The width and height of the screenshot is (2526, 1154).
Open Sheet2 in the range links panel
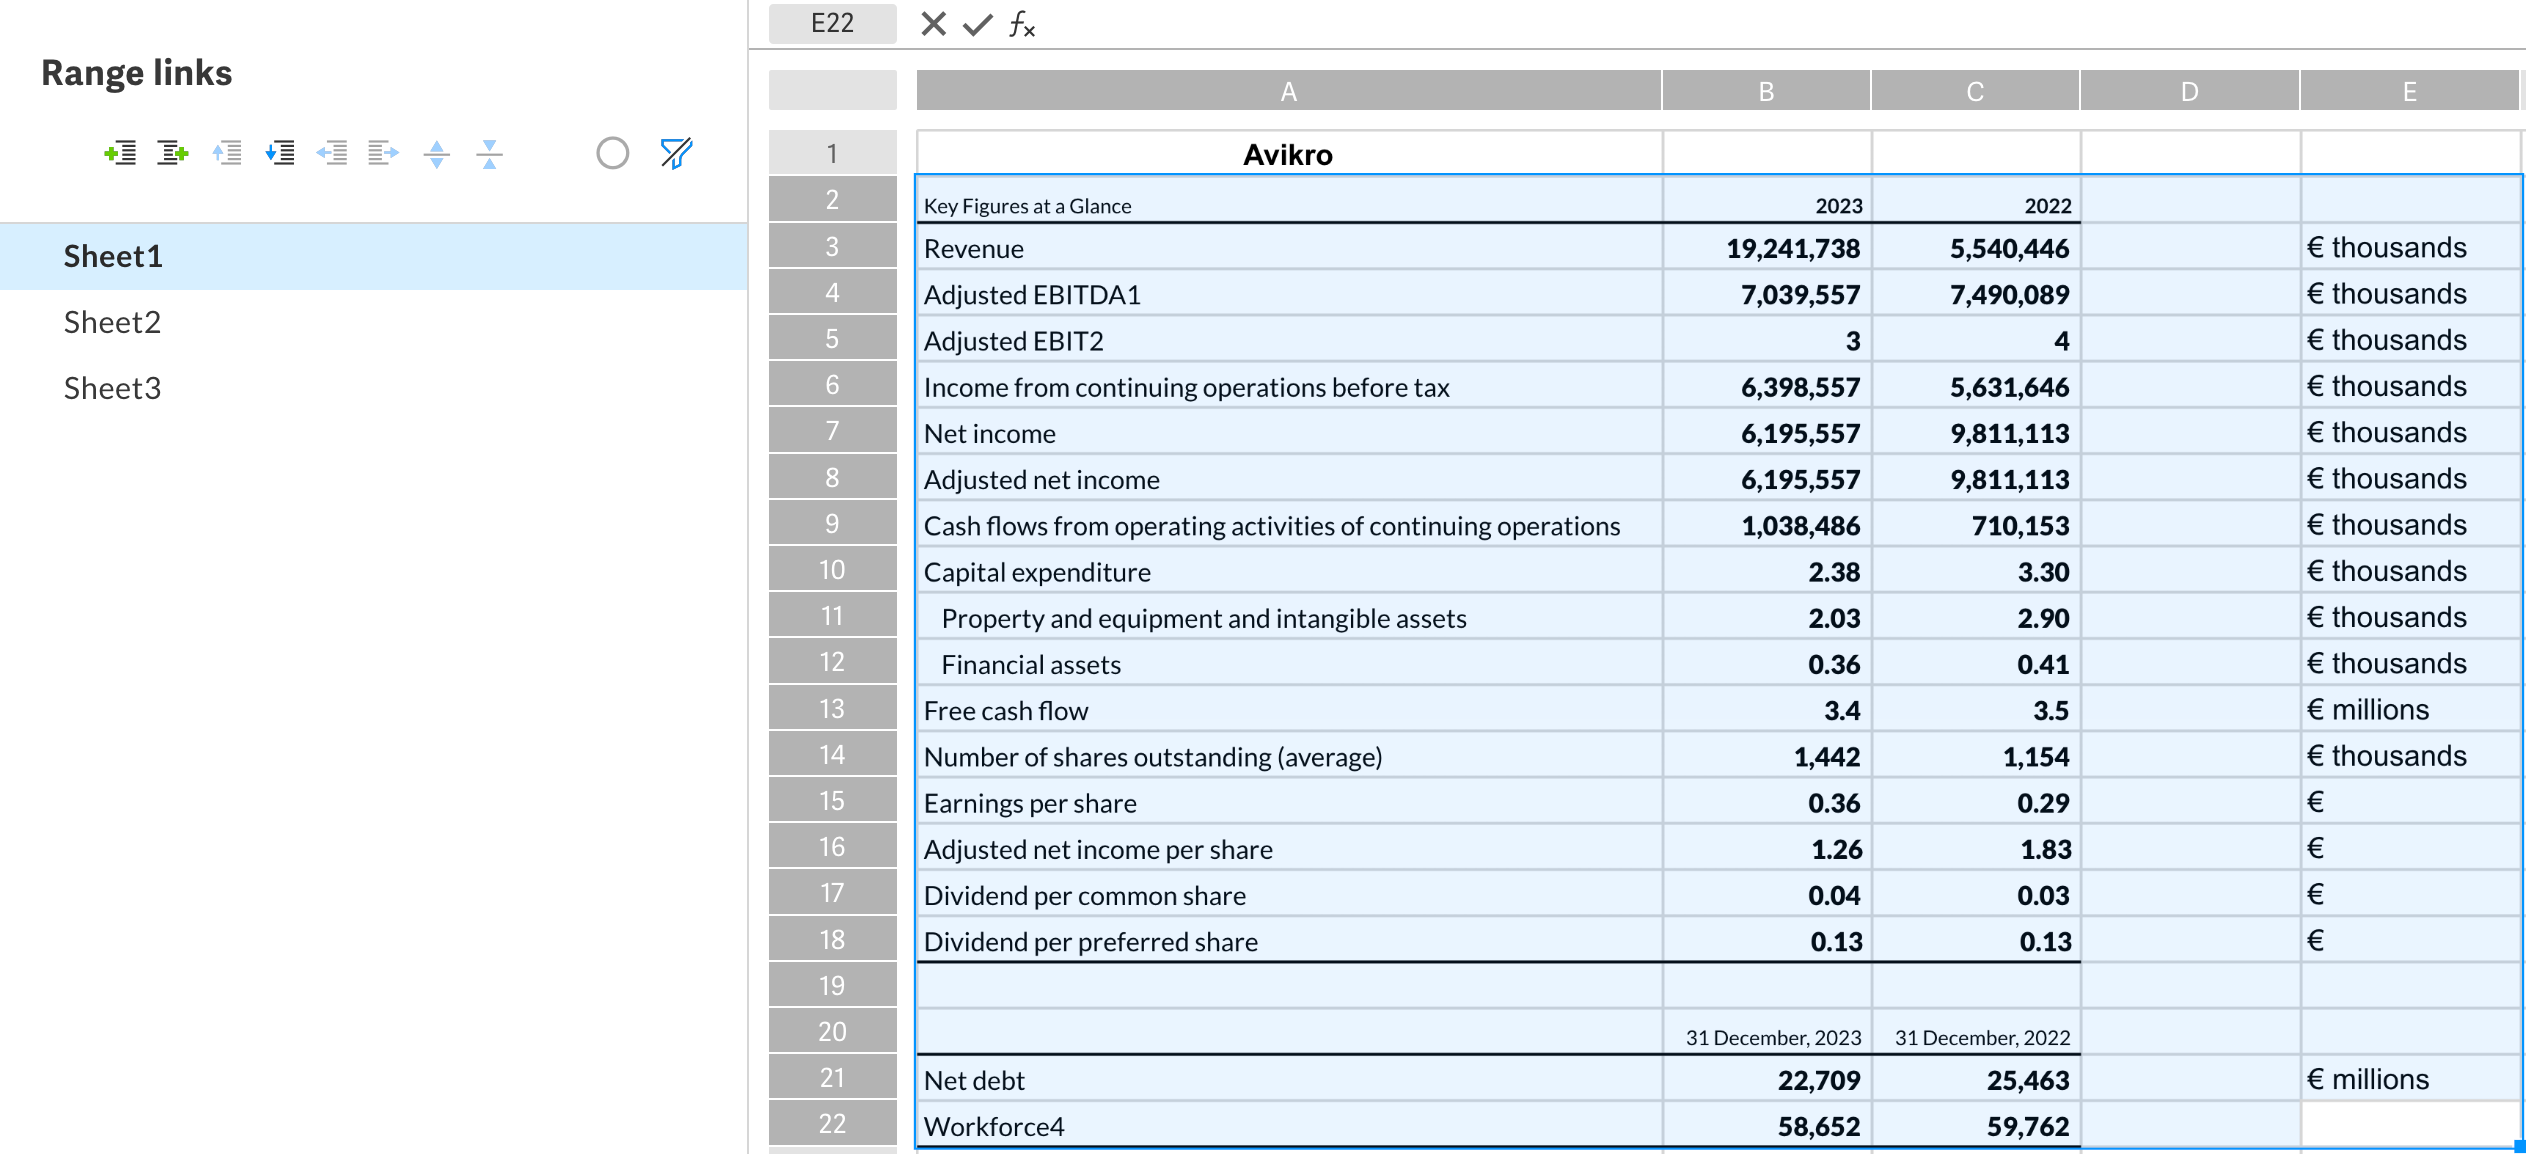(112, 322)
